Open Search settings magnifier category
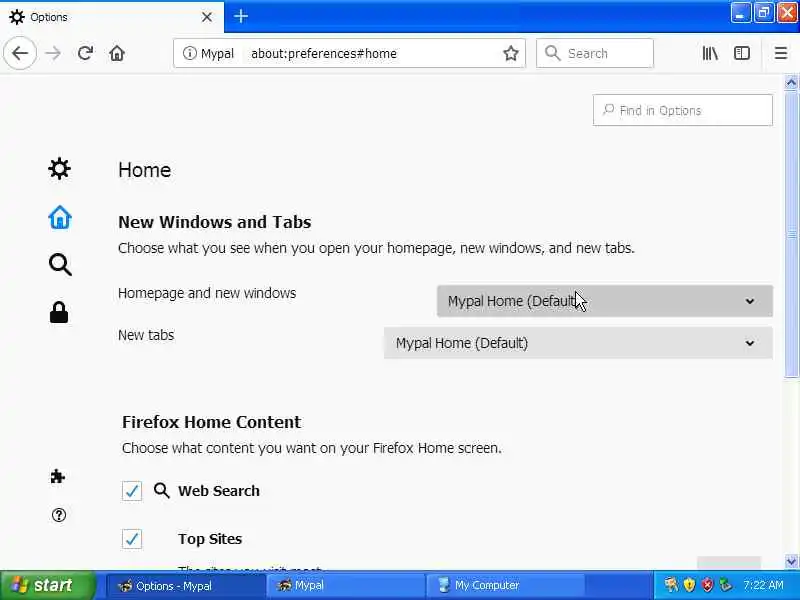The image size is (800, 600). click(60, 264)
